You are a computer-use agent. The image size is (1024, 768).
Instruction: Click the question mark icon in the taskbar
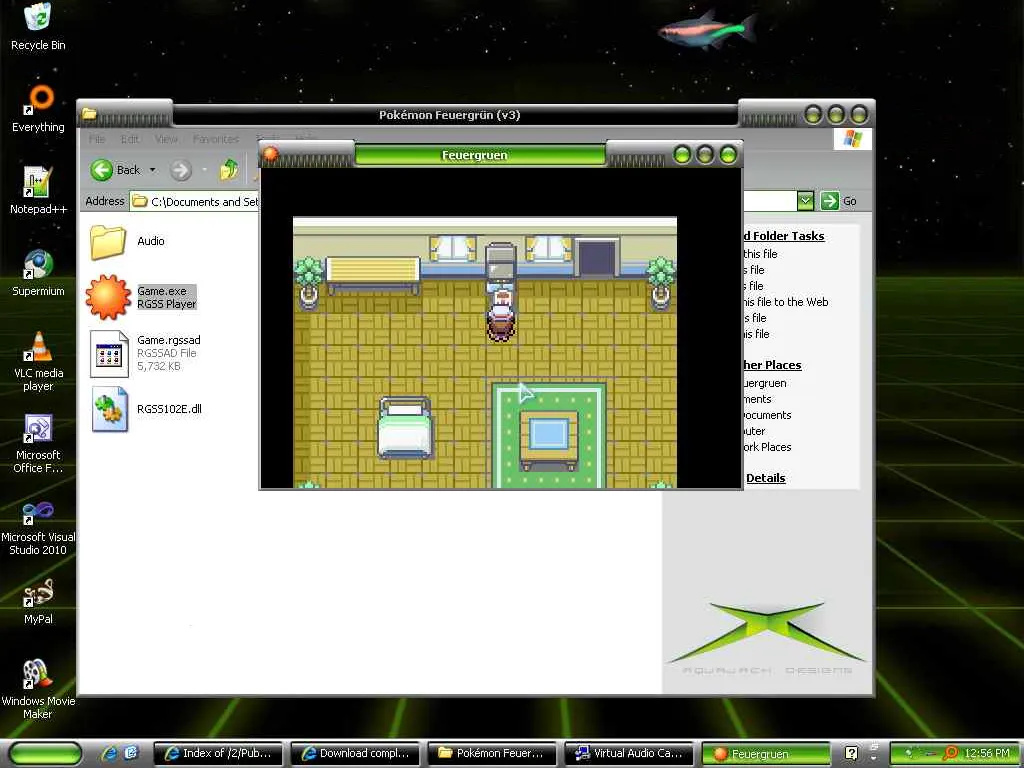pyautogui.click(x=851, y=753)
